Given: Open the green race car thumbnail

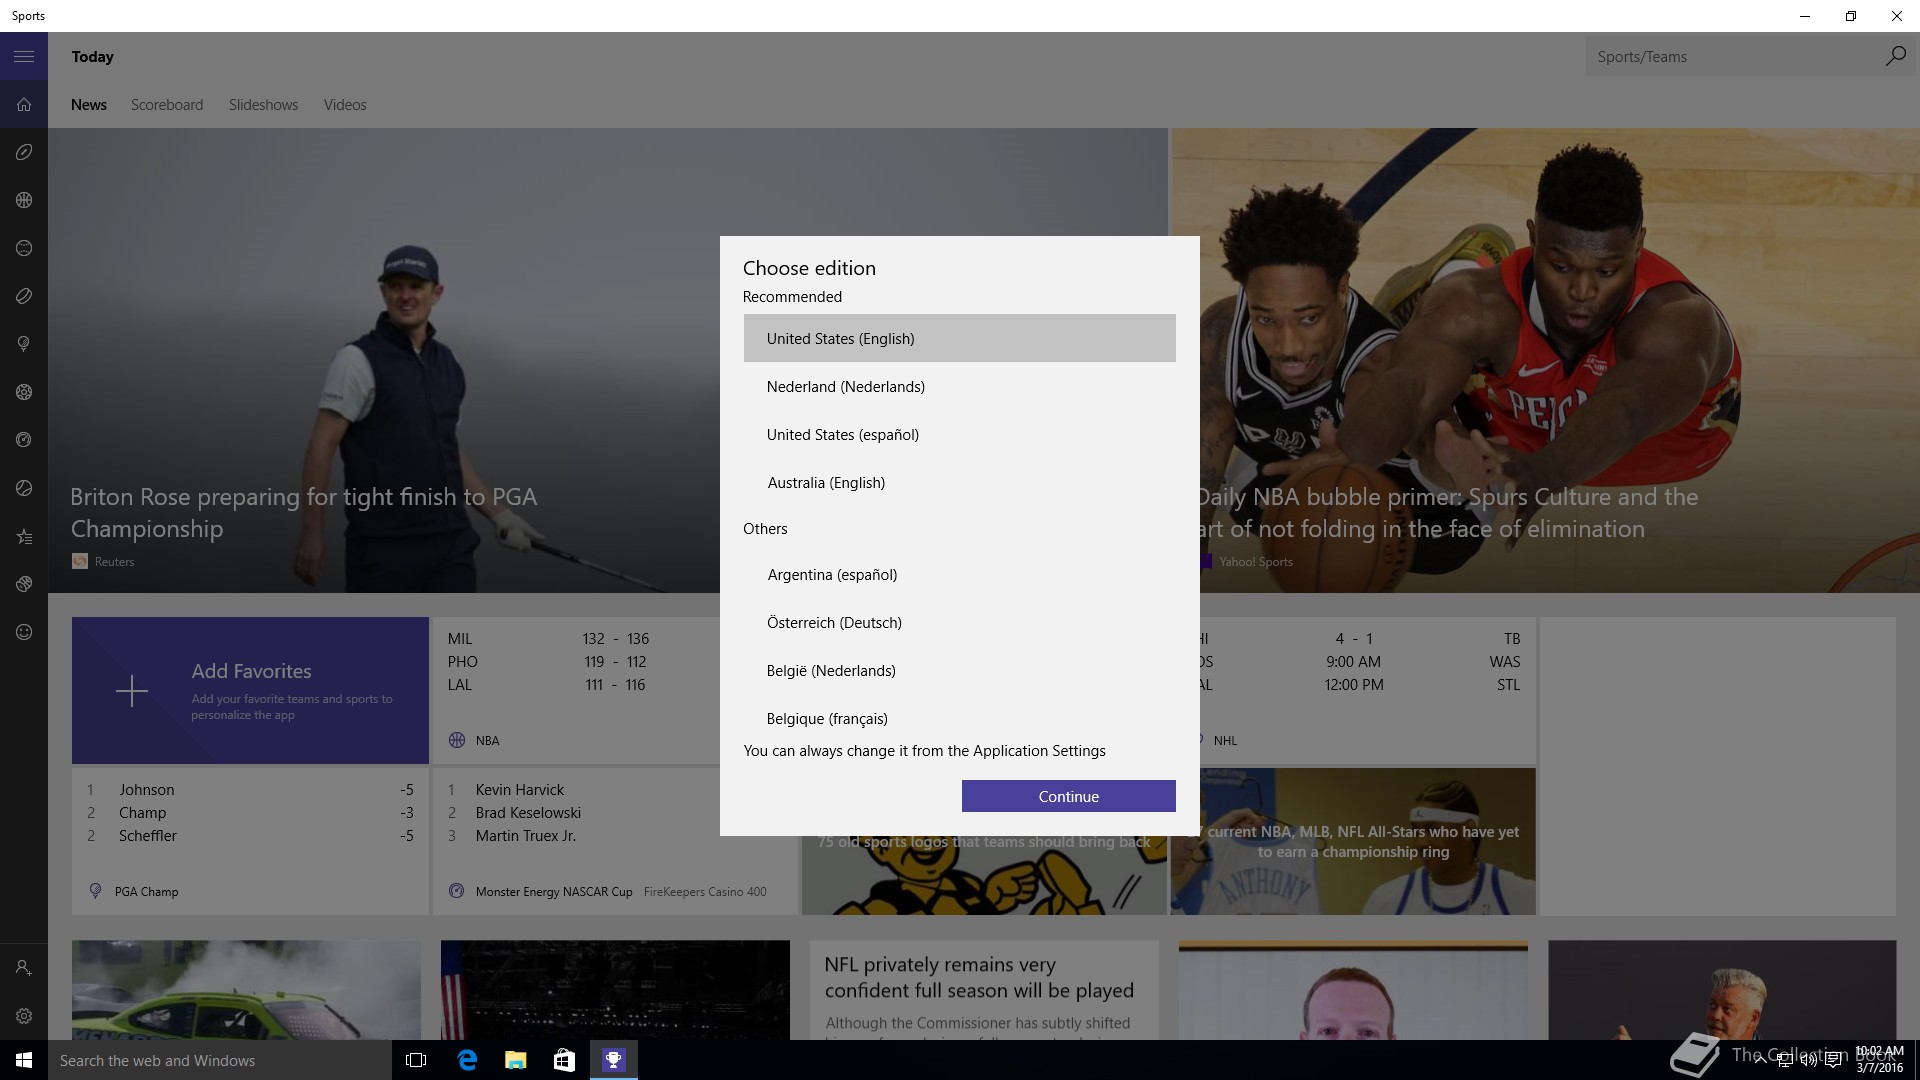Looking at the screenshot, I should tap(246, 990).
